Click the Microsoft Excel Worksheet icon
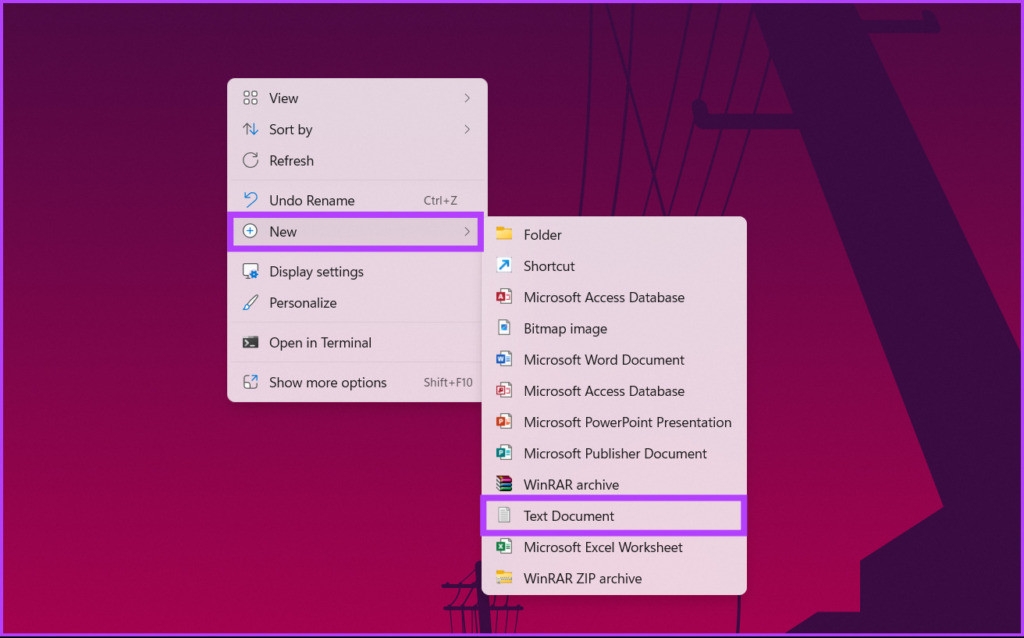The image size is (1024, 638). click(504, 547)
